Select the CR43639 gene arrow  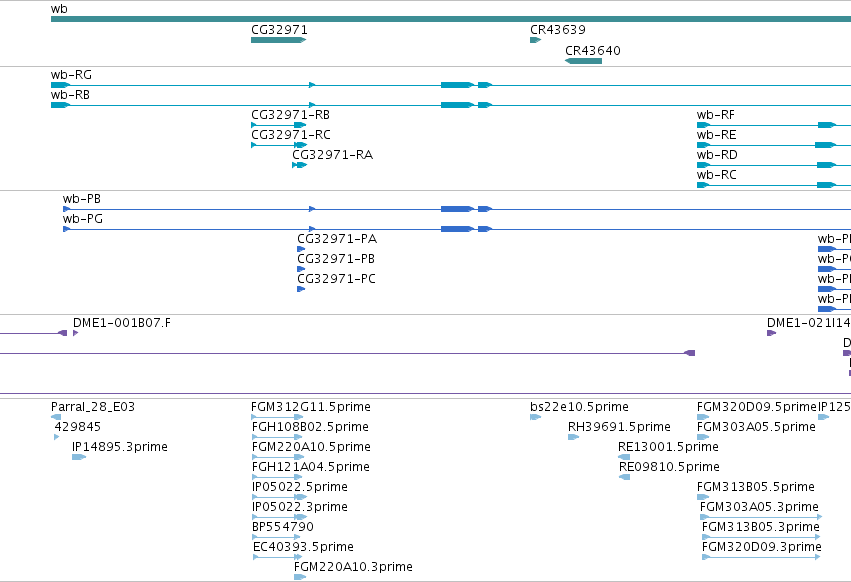pos(536,40)
